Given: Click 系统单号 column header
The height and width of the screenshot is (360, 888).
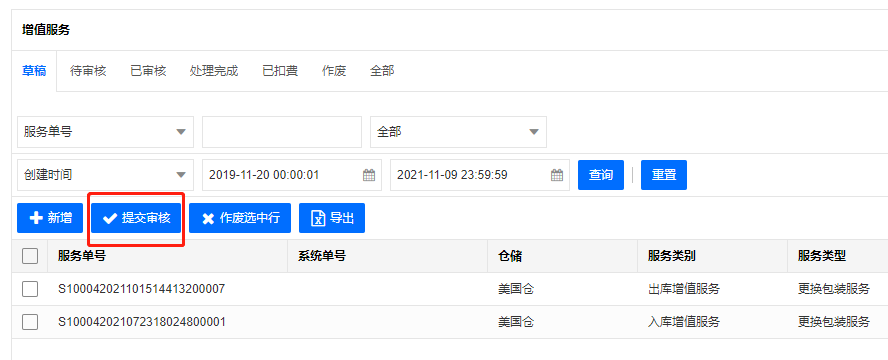Looking at the screenshot, I should pyautogui.click(x=322, y=256).
